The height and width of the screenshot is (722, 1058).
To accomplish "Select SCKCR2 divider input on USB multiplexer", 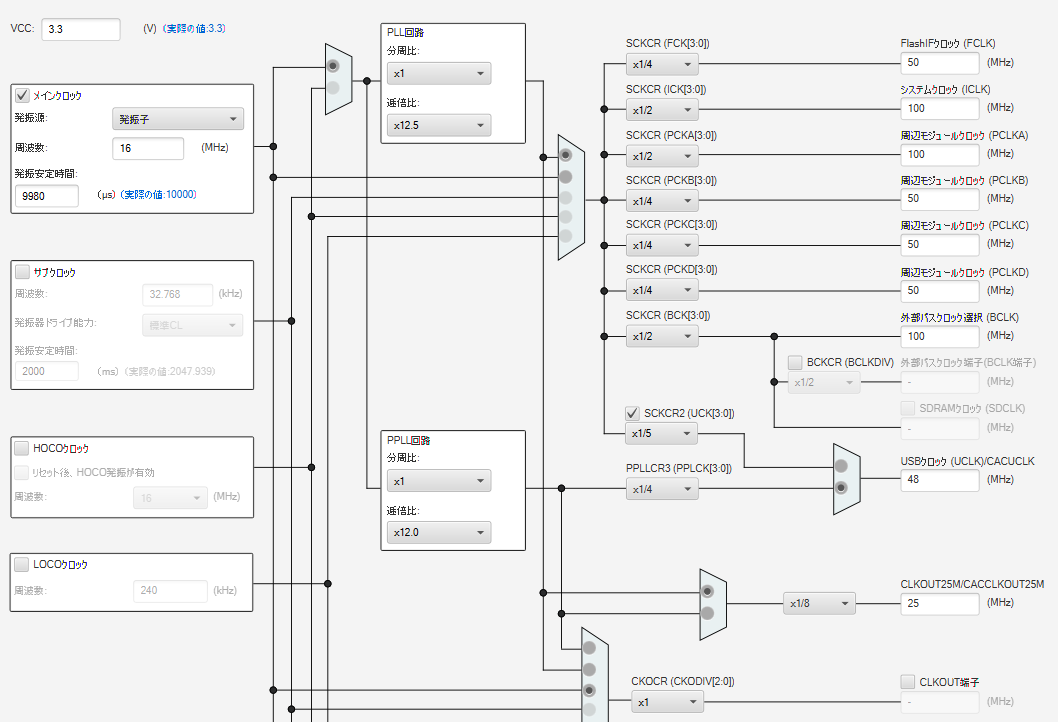I will pyautogui.click(x=841, y=466).
